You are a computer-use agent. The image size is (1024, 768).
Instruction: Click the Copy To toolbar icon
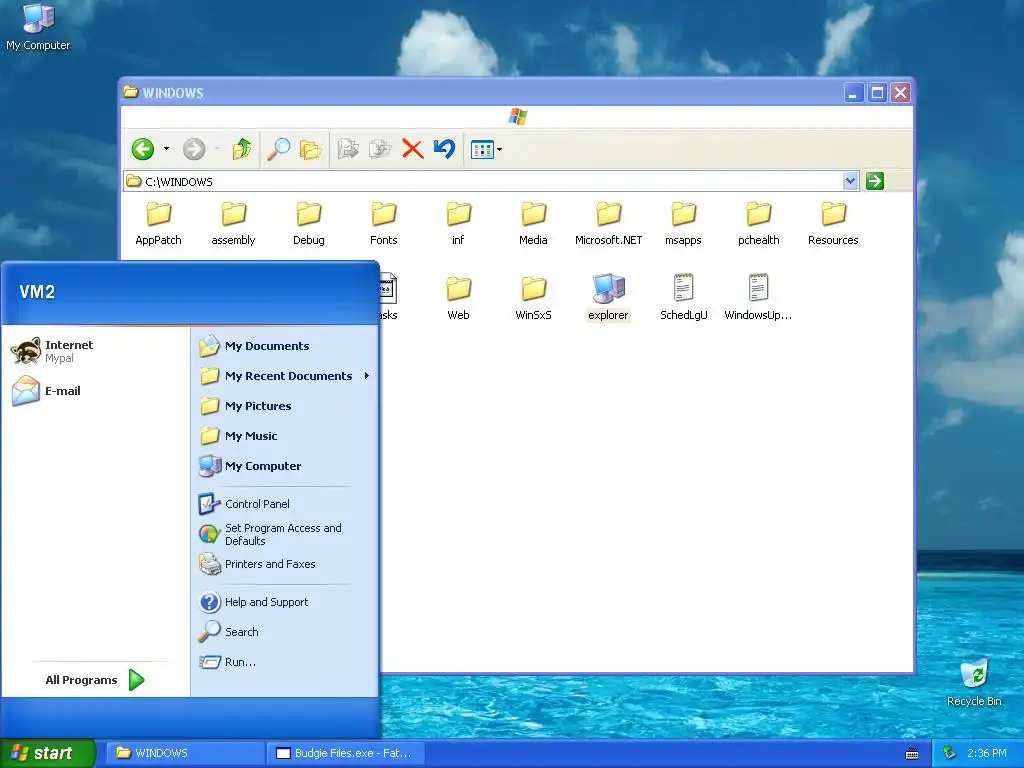click(380, 149)
